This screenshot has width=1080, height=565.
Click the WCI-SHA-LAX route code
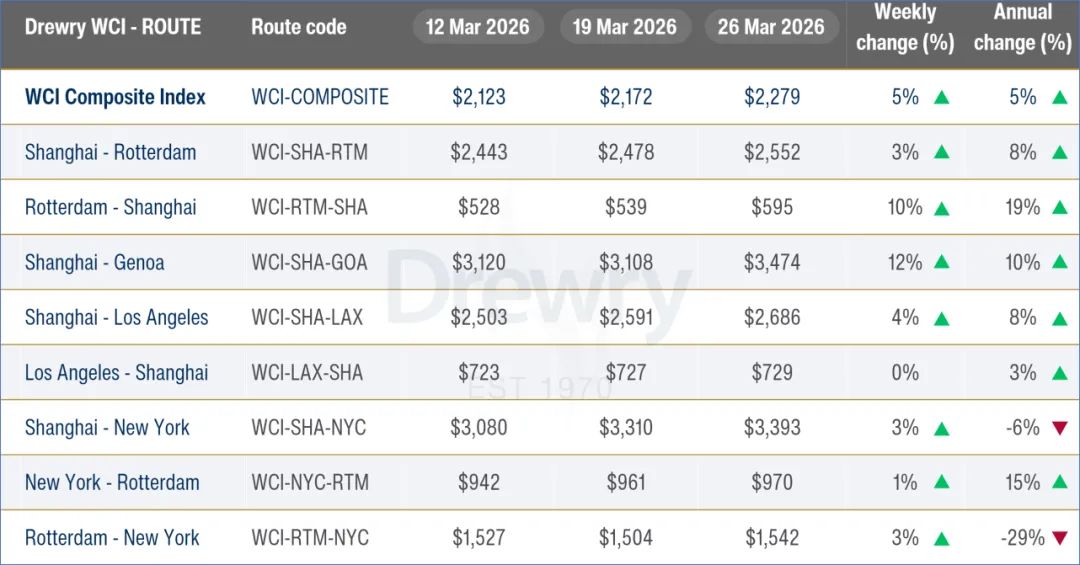308,317
